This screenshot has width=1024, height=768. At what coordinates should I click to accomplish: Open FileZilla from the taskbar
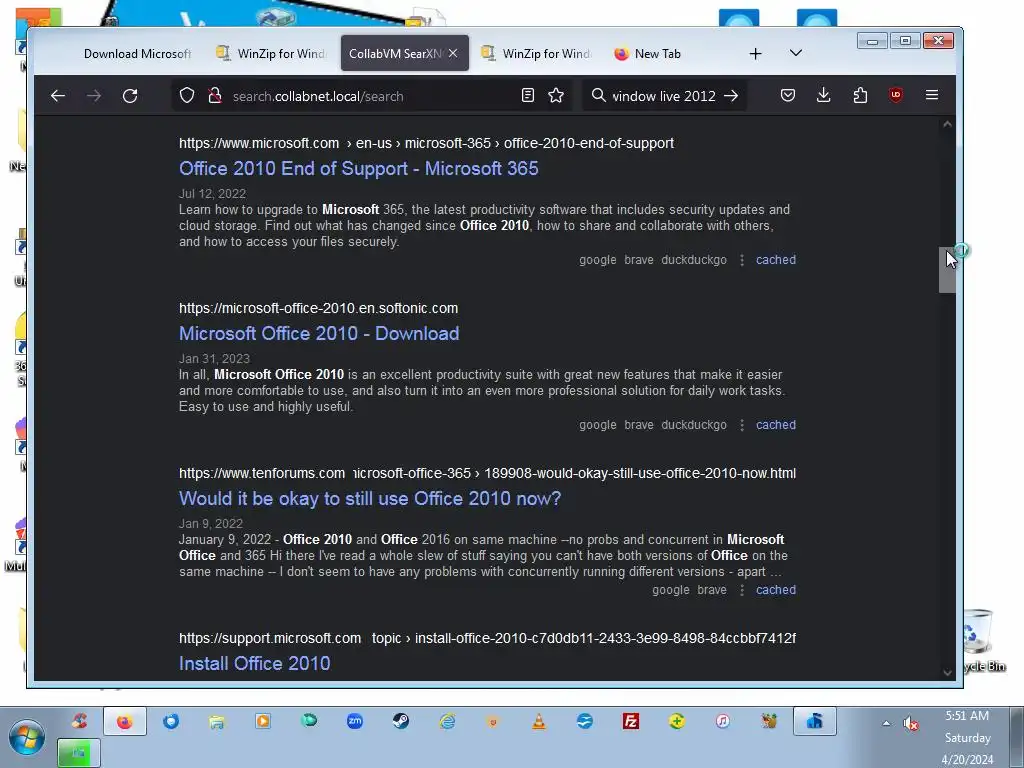pyautogui.click(x=631, y=721)
